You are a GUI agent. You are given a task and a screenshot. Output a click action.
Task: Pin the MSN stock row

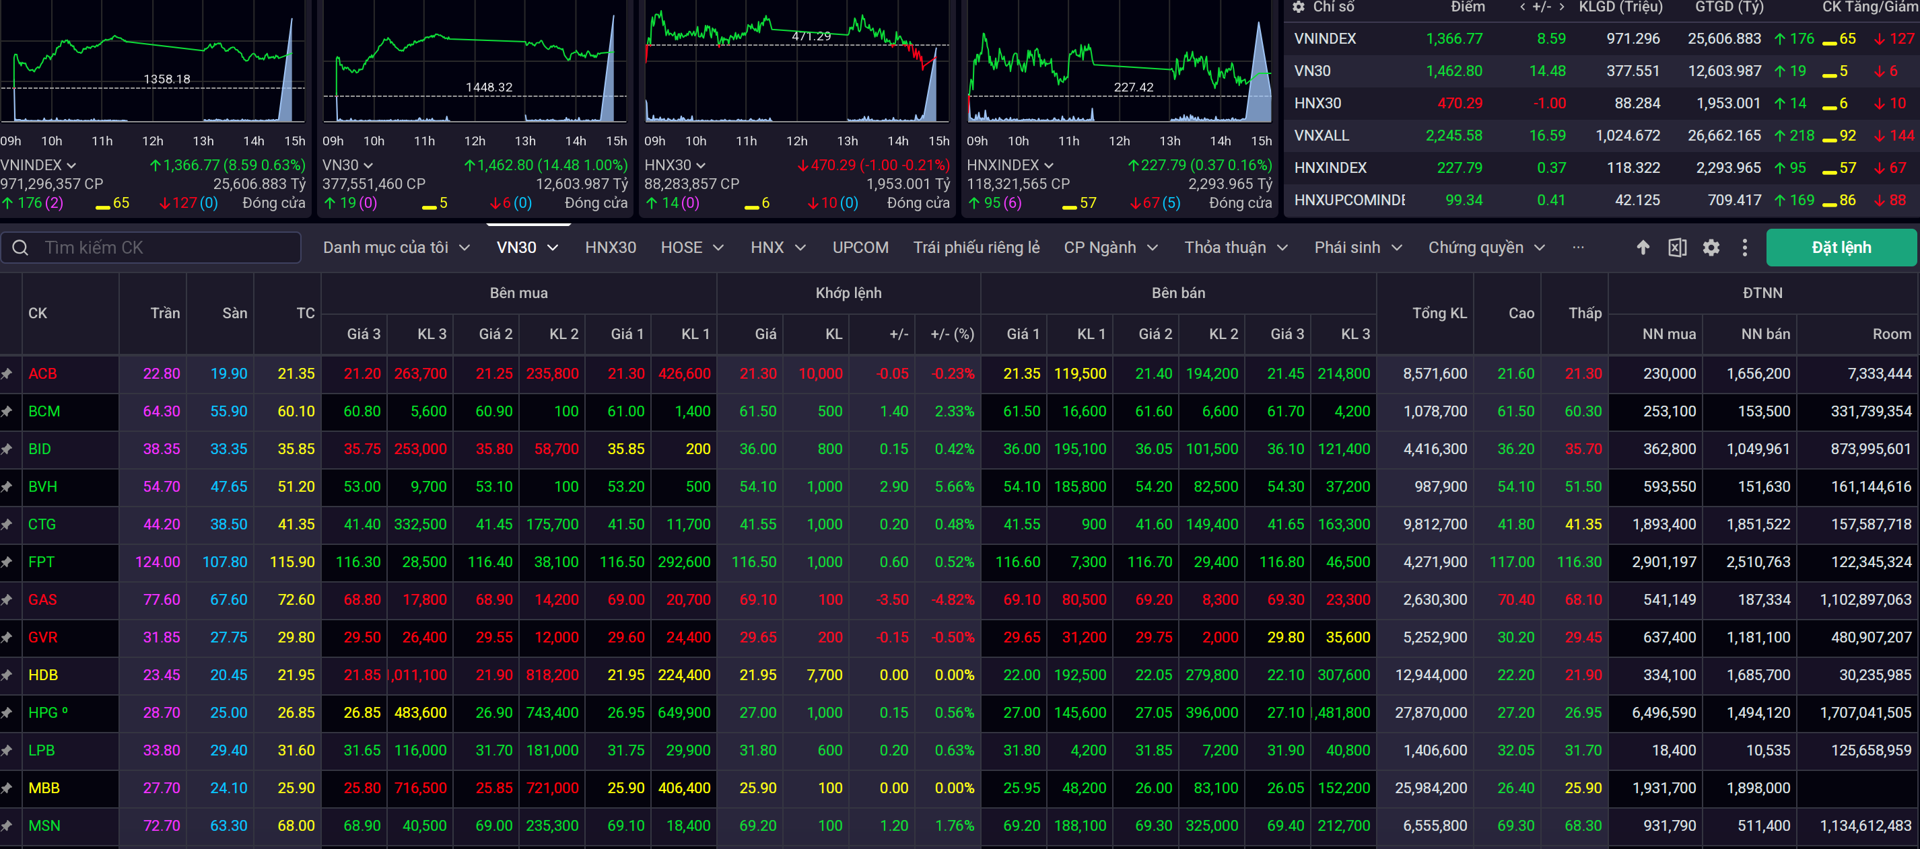pyautogui.click(x=7, y=826)
